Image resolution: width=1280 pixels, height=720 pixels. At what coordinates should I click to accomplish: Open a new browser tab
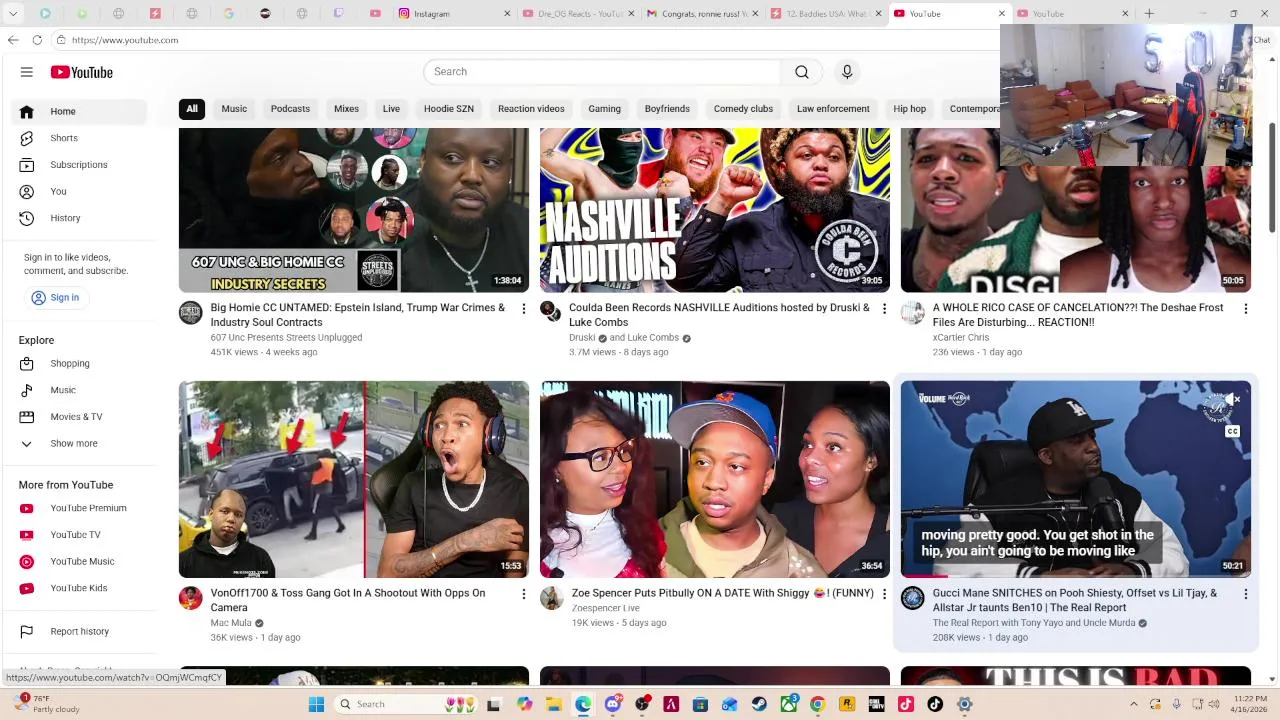coord(1149,13)
